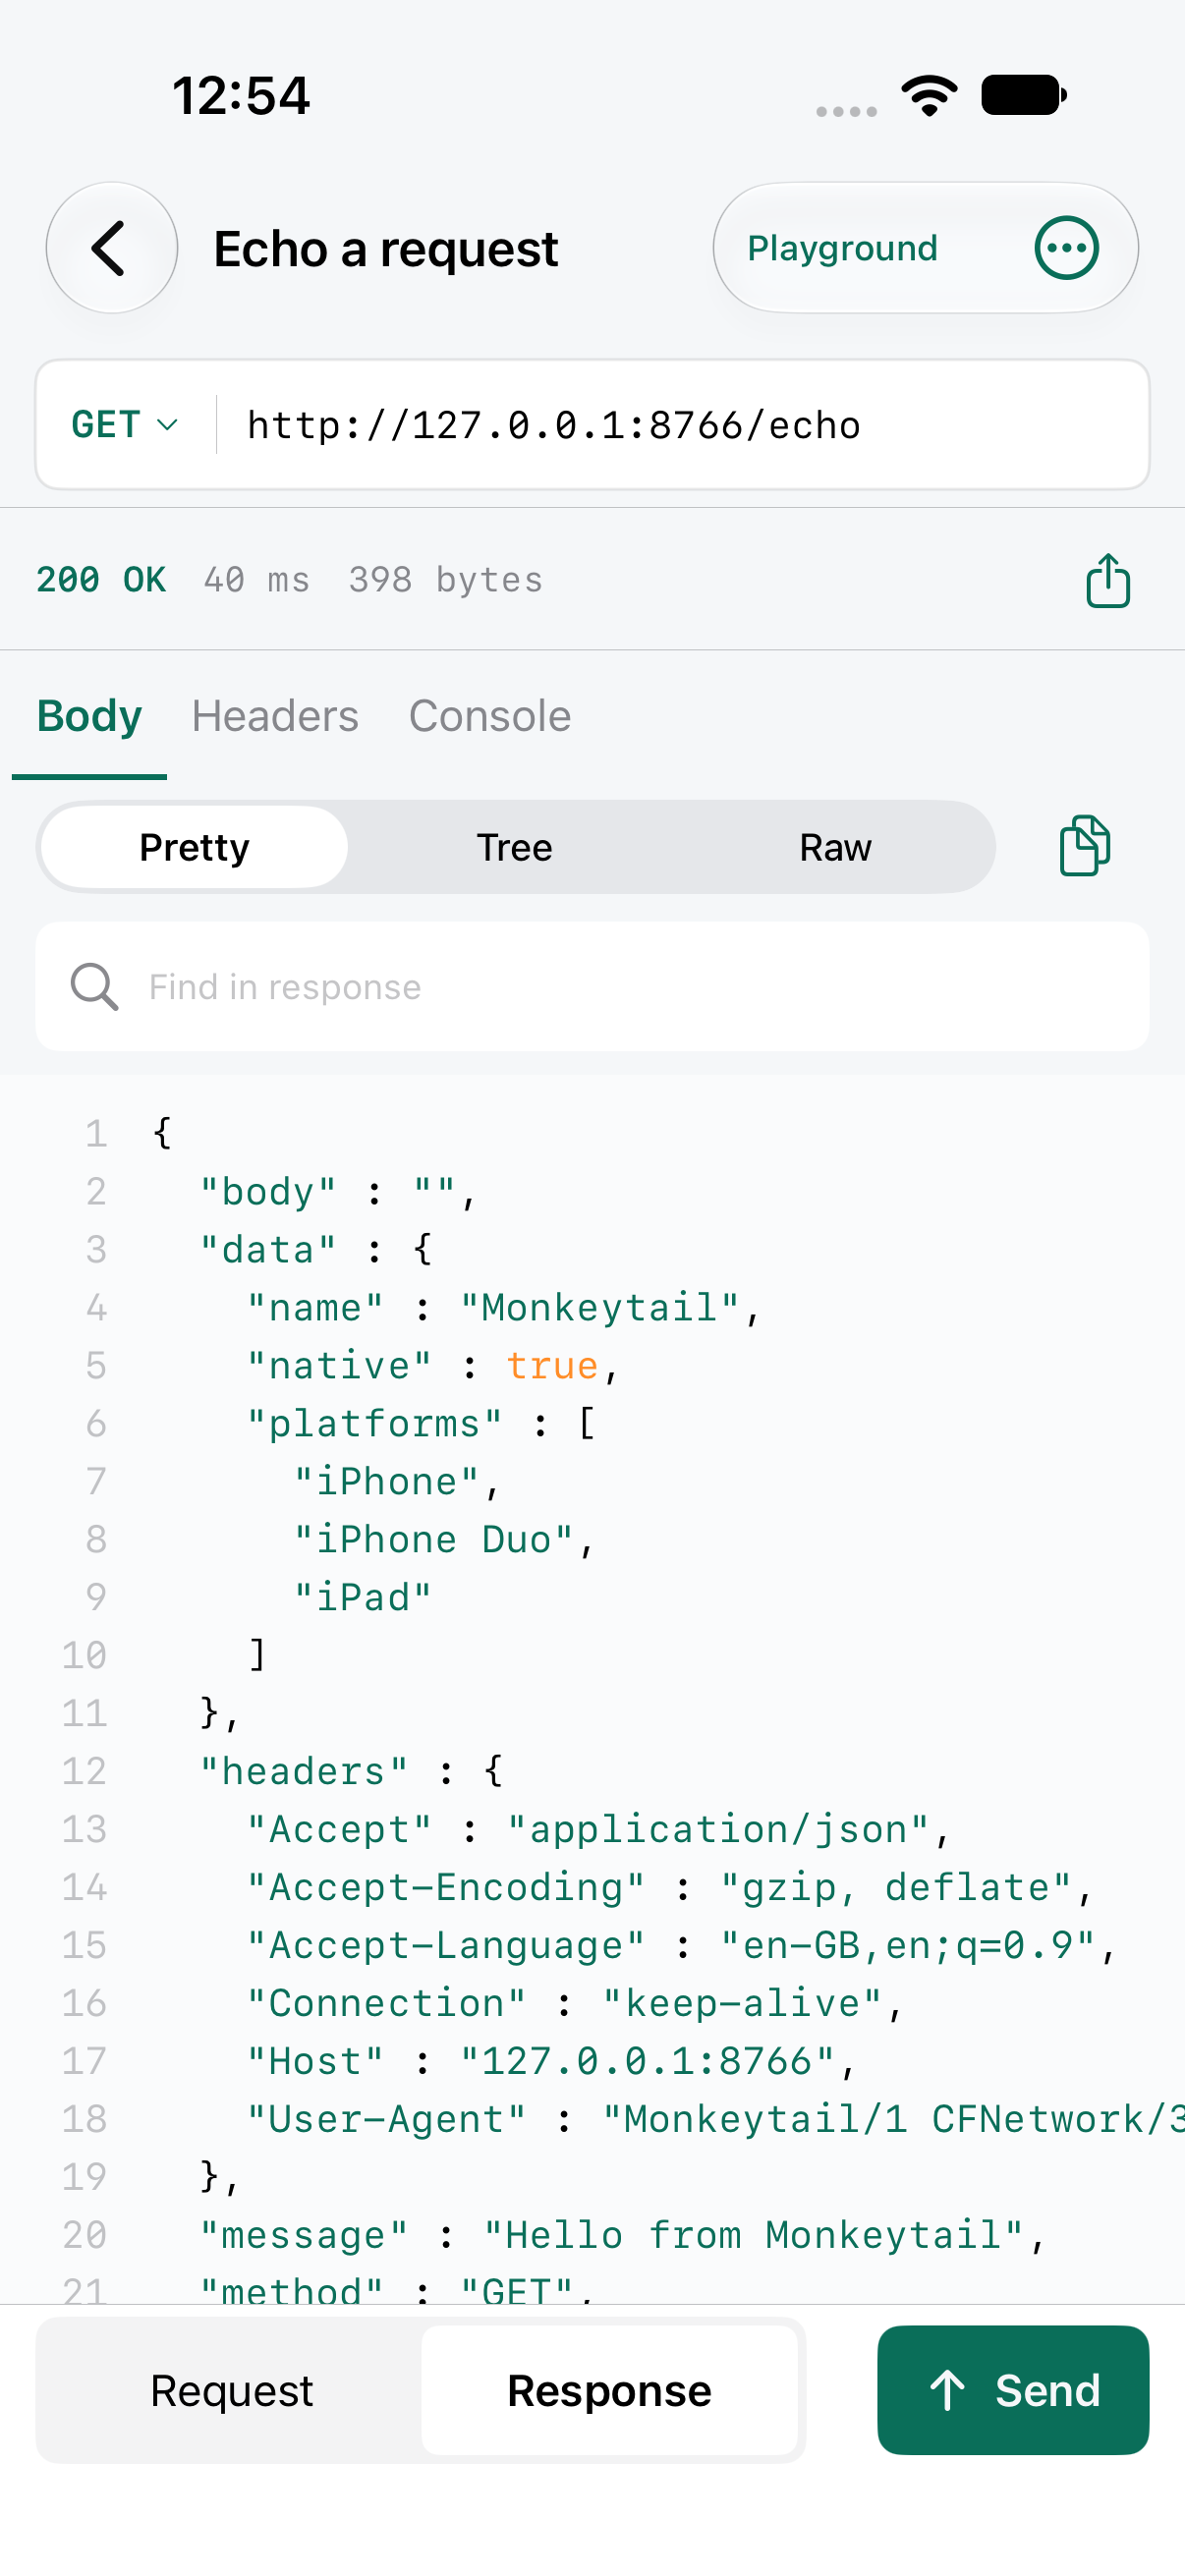Open the Playground environment selector
The height and width of the screenshot is (2576, 1185).
point(842,248)
